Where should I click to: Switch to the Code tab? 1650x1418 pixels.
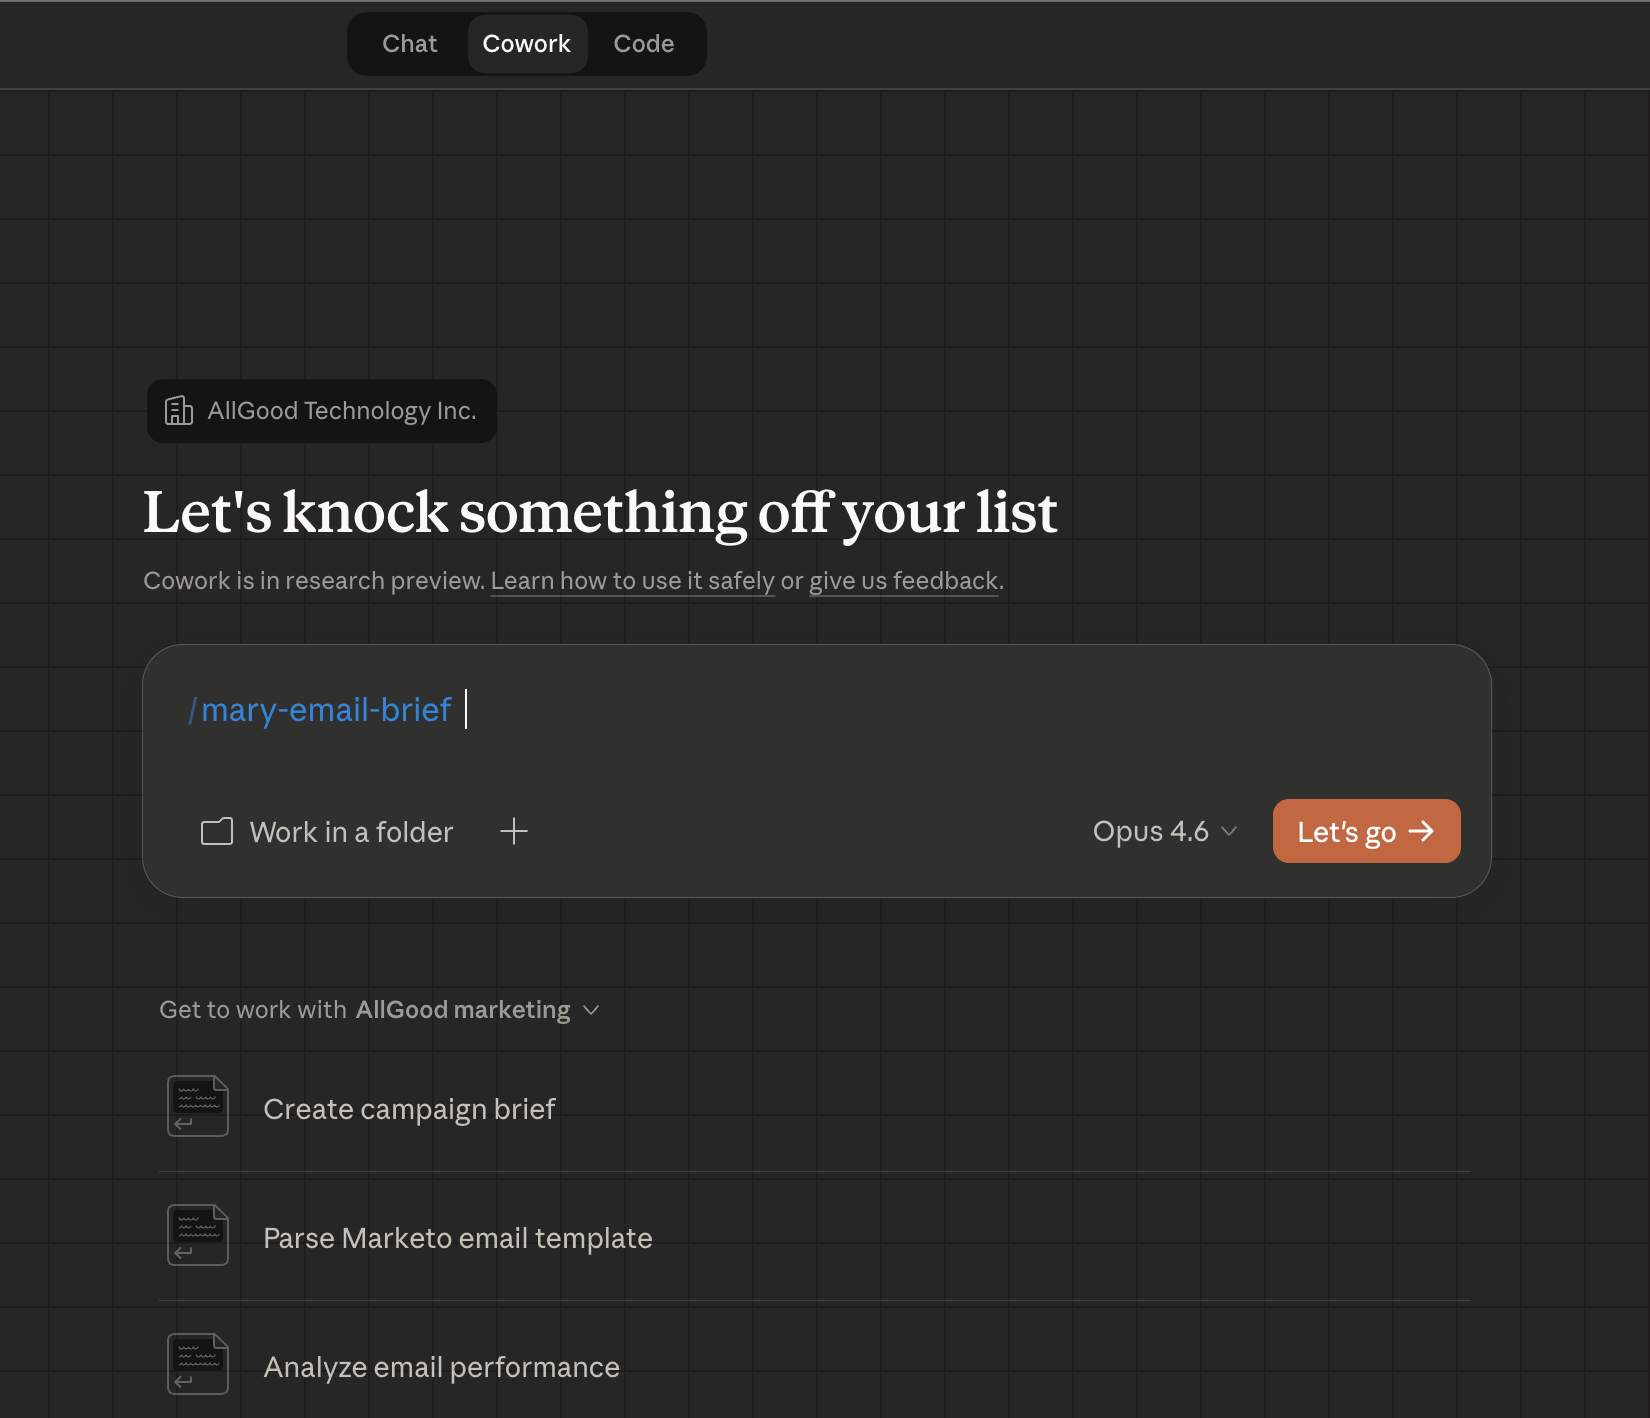click(x=643, y=43)
